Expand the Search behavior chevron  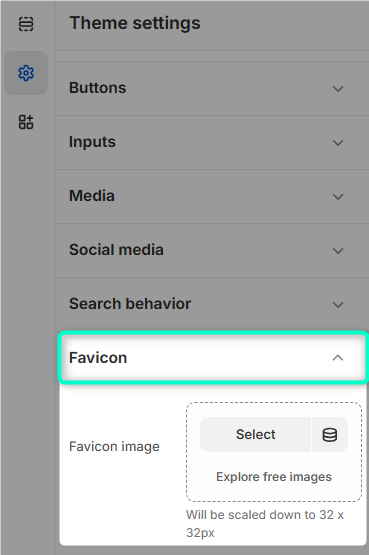coord(338,304)
